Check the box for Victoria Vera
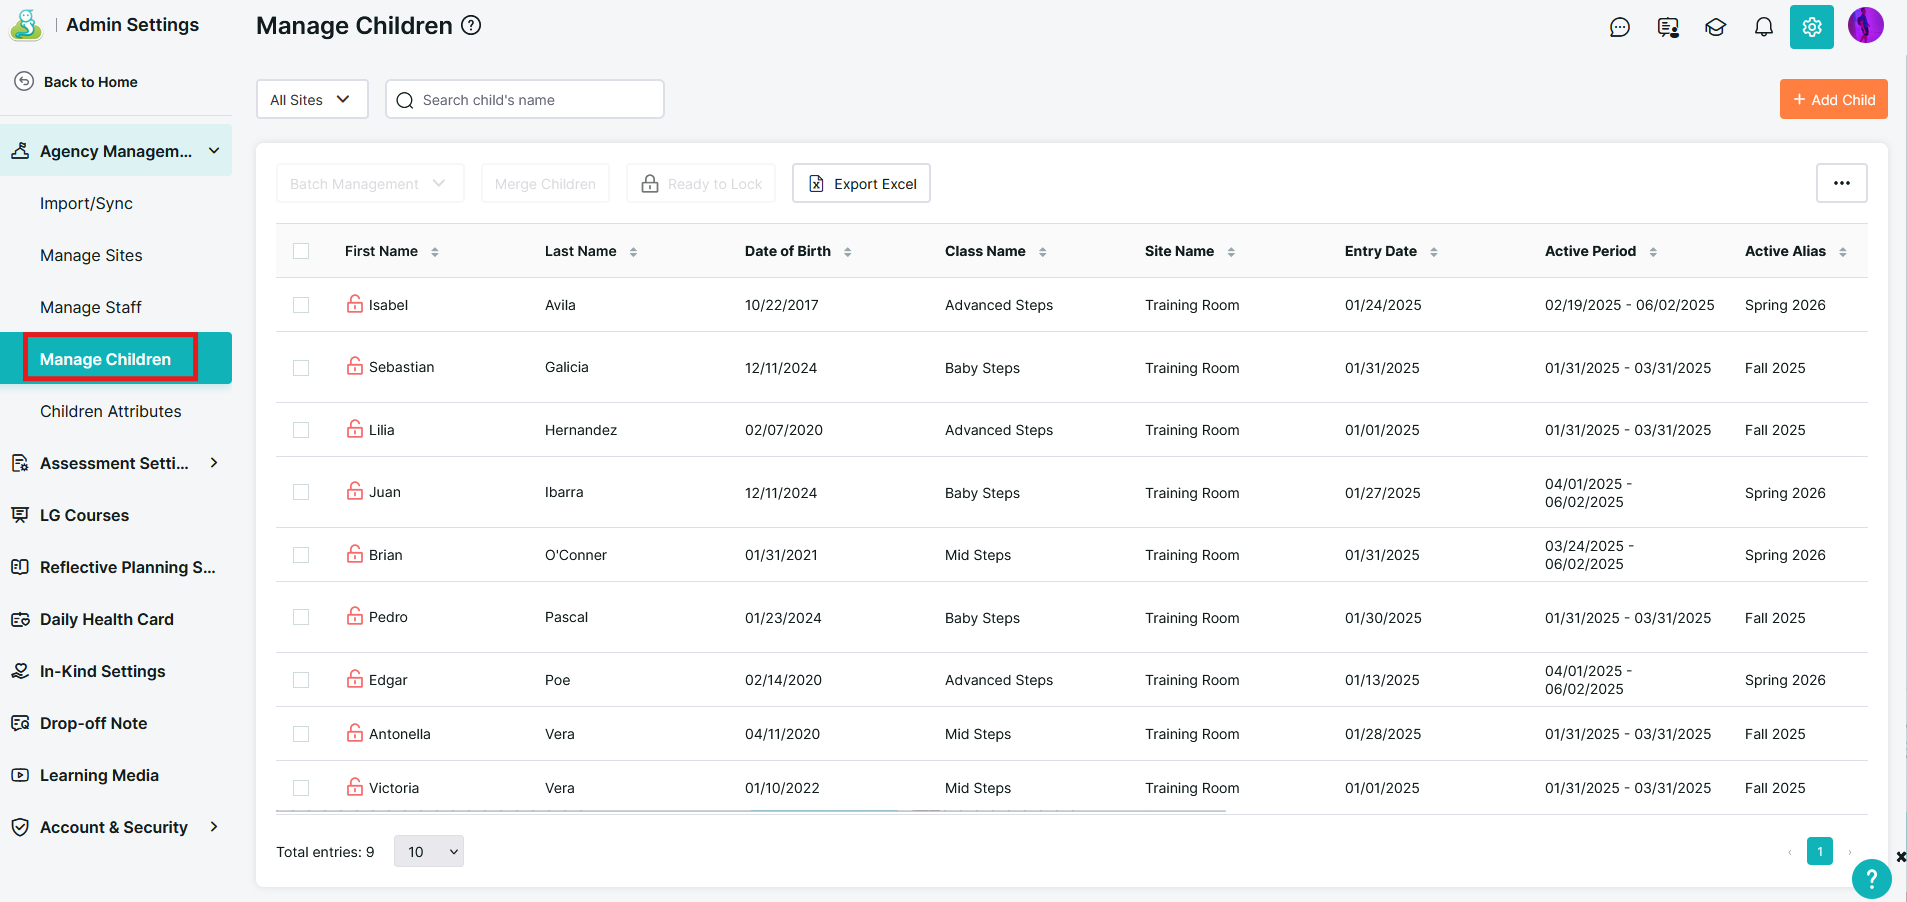Screen dimensions: 1907x902 (x=301, y=788)
